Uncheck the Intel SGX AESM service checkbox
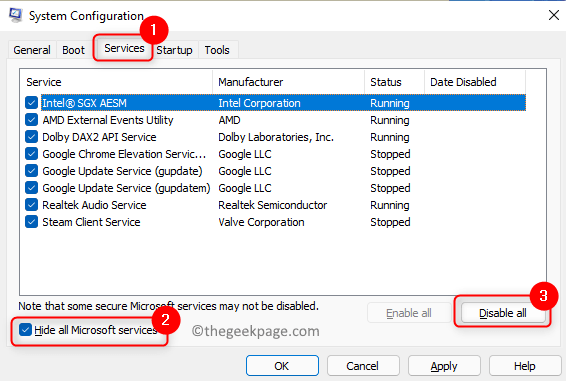Image resolution: width=566 pixels, height=381 pixels. (x=31, y=103)
